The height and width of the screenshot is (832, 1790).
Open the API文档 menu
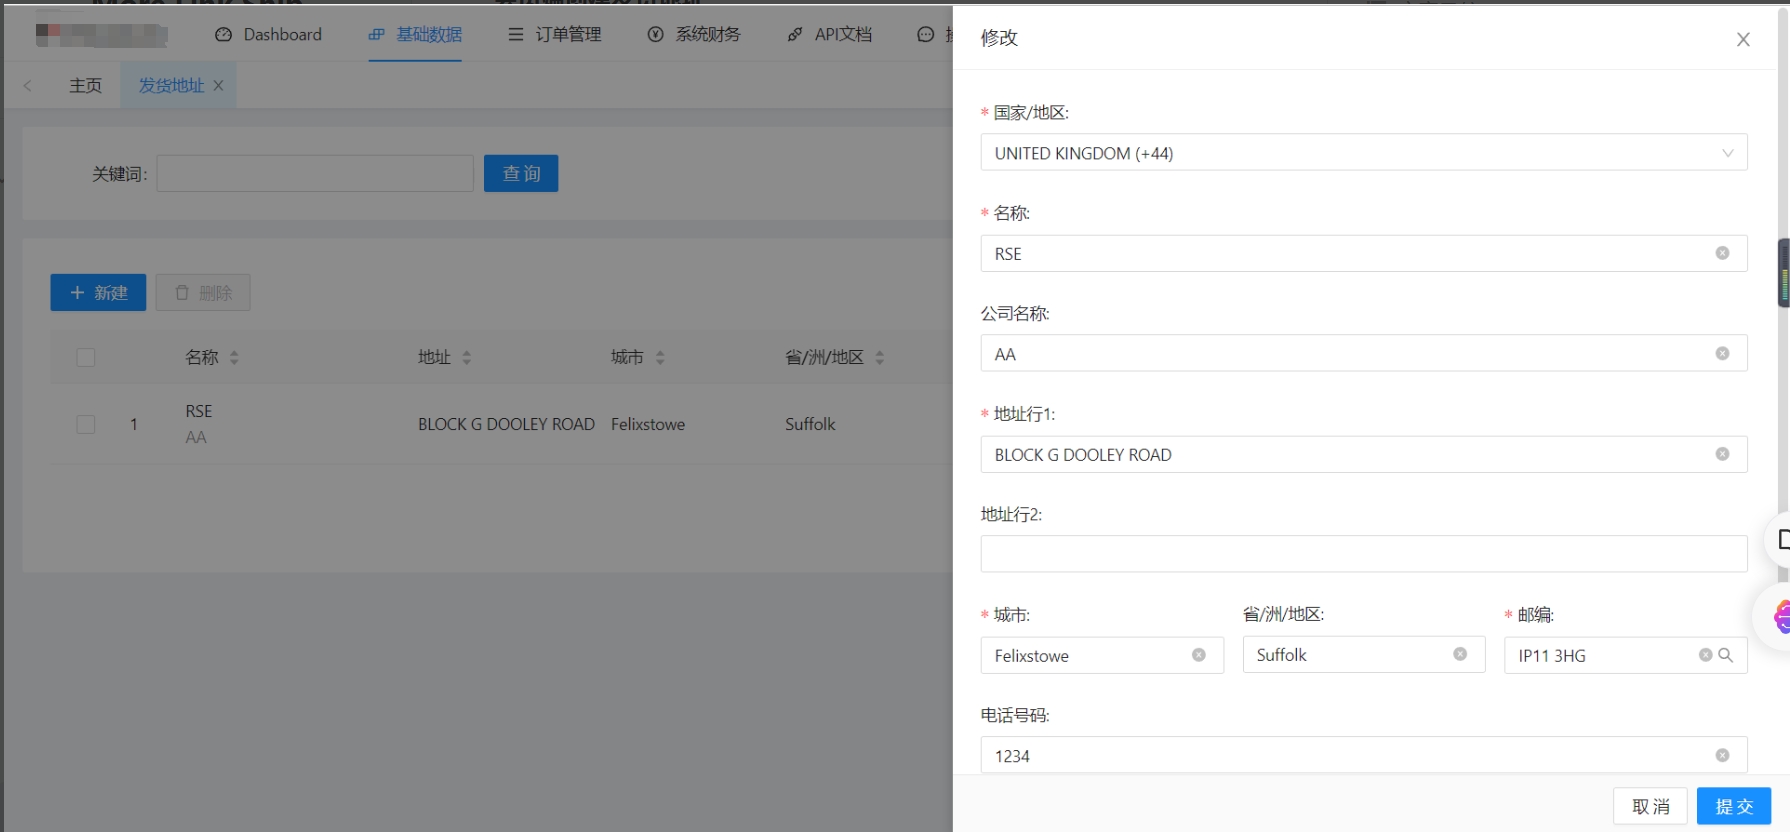tap(829, 34)
